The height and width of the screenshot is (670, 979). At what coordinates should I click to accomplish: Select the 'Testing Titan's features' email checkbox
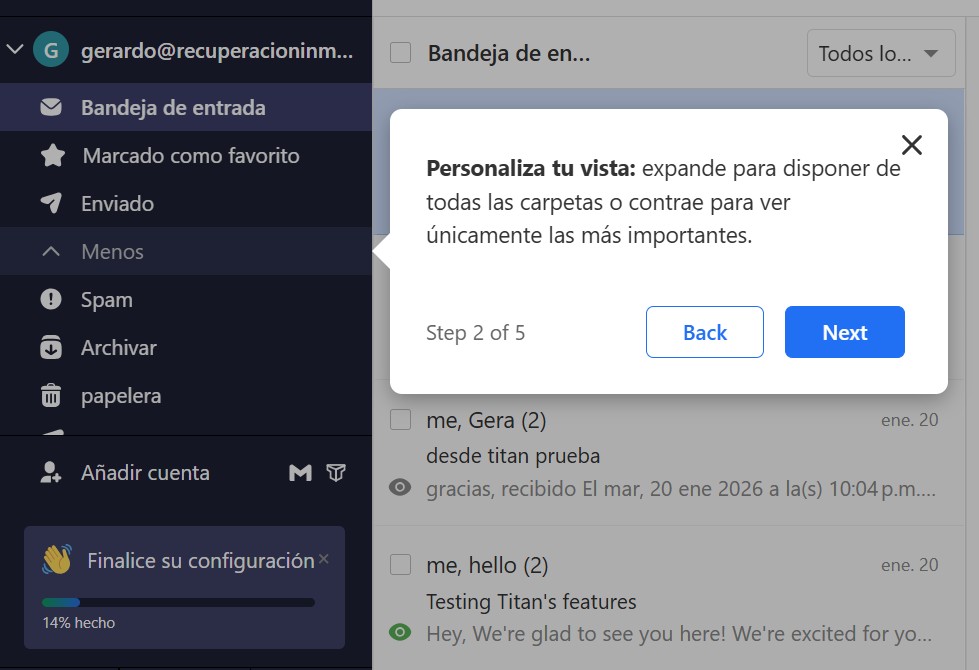click(x=401, y=565)
